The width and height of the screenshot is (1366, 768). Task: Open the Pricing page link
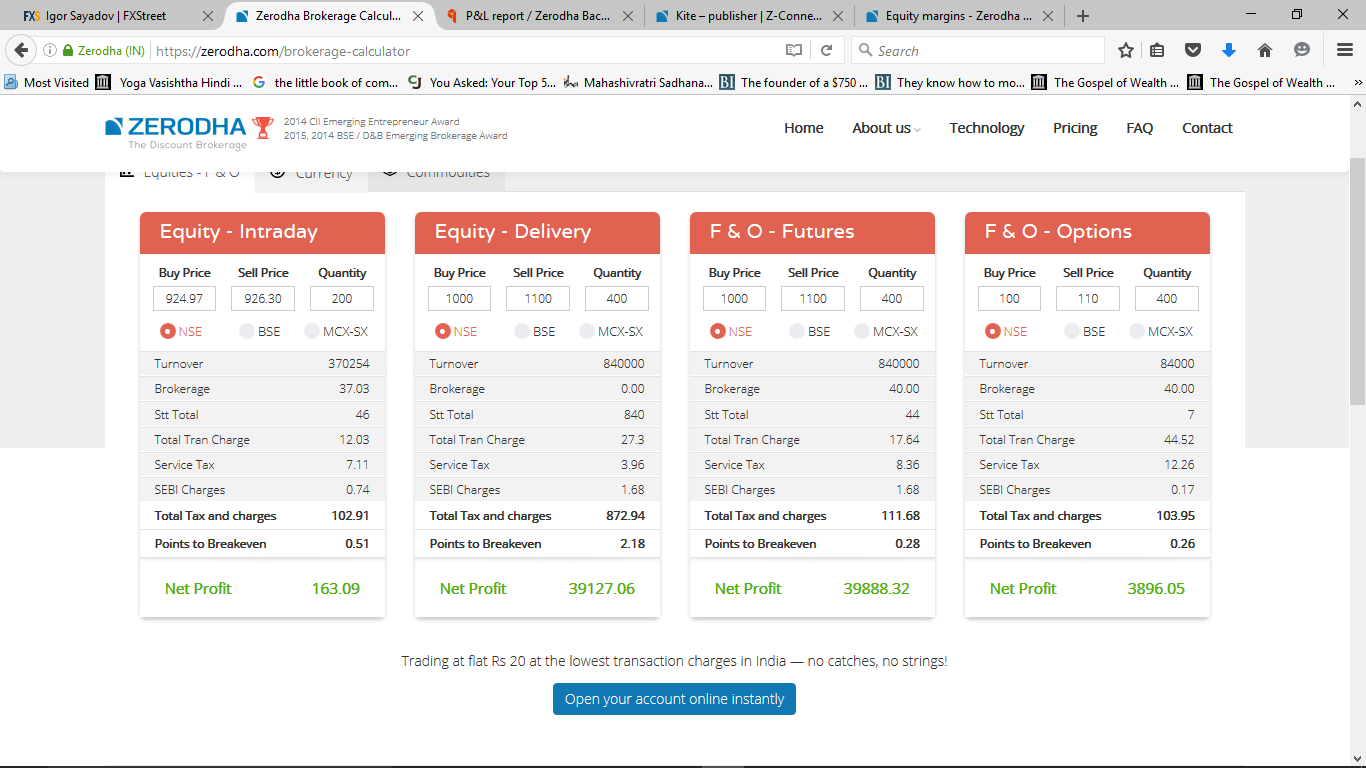click(x=1075, y=128)
